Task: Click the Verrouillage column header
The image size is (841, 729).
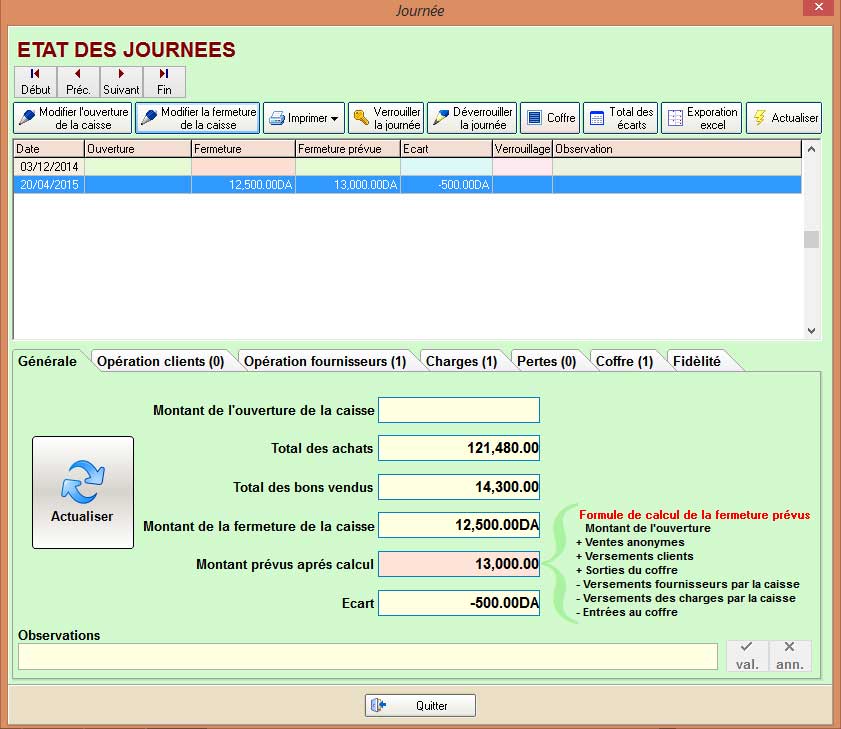Action: pyautogui.click(x=522, y=149)
